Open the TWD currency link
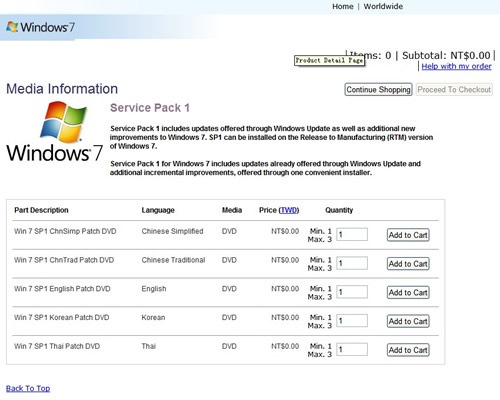This screenshot has height=400, width=500. 289,210
